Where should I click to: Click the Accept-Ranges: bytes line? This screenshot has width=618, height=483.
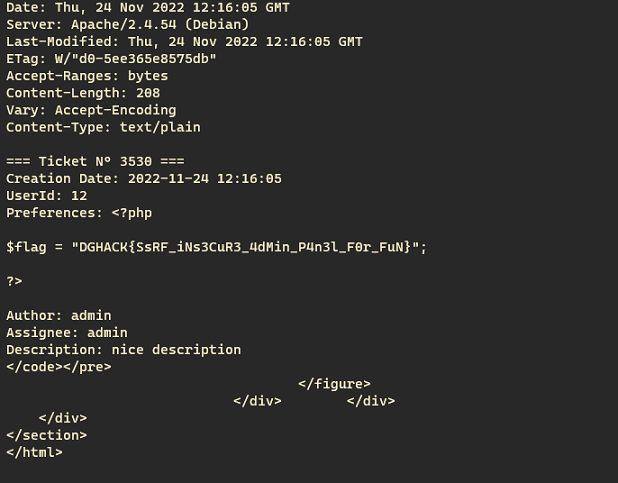(x=87, y=76)
